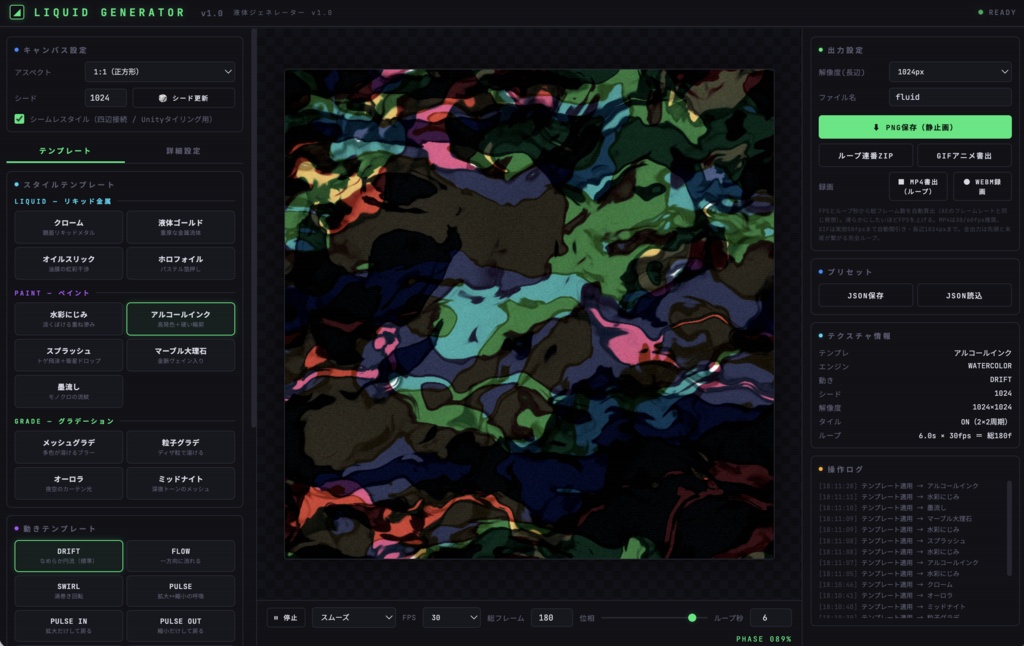This screenshot has height=646, width=1024.
Task: Stop playback with the 停止 button
Action: coord(286,617)
